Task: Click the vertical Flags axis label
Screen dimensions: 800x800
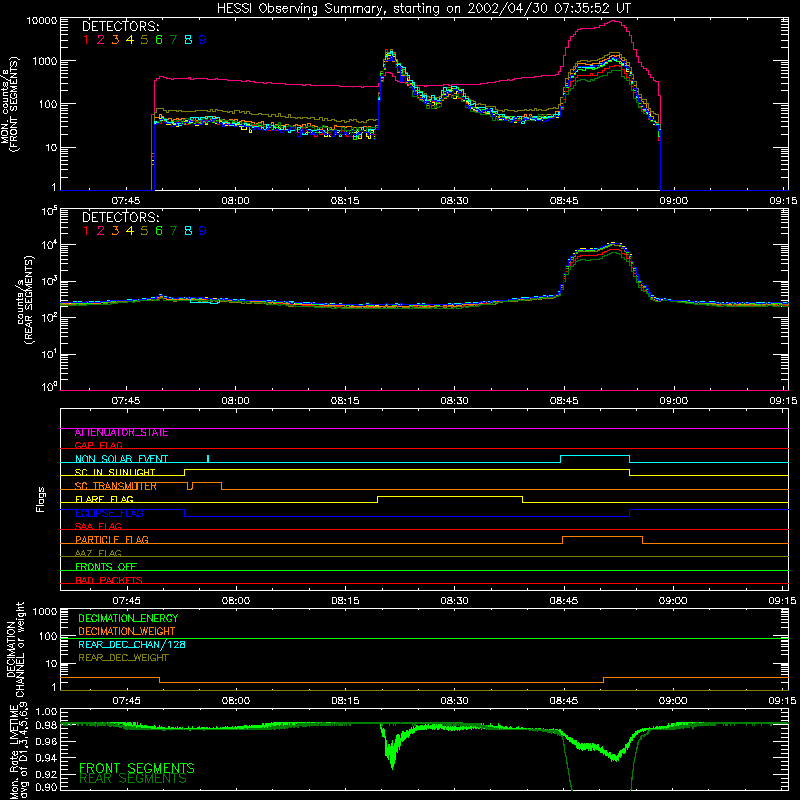Action: 41,499
